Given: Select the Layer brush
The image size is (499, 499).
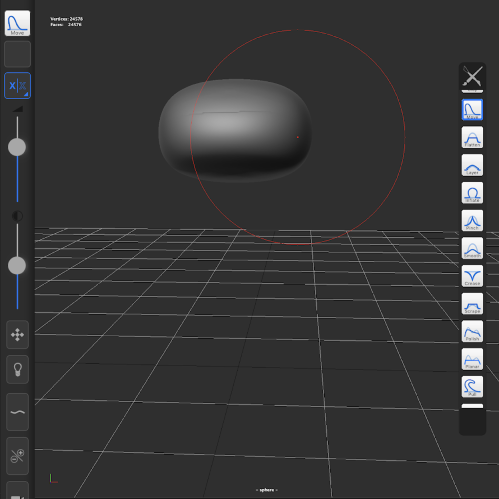Looking at the screenshot, I should pyautogui.click(x=472, y=165).
